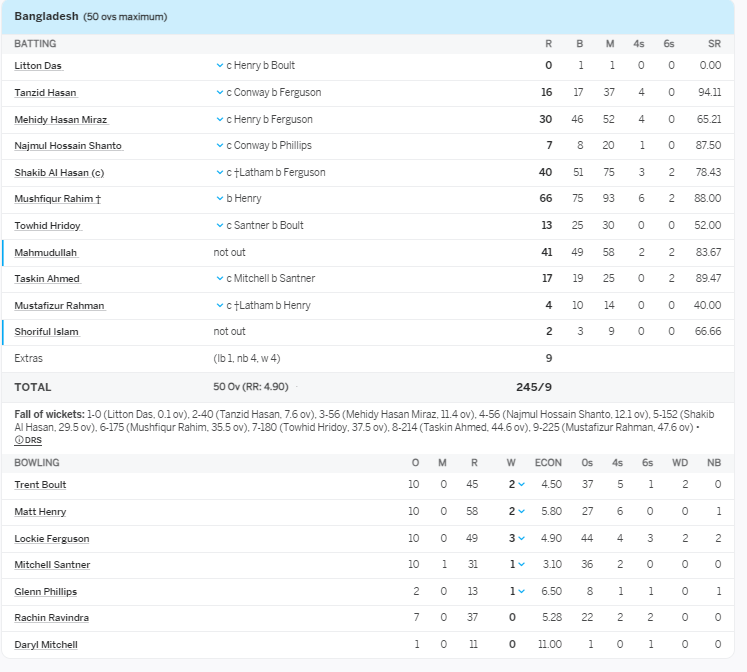
Task: Open Shakib Al Hasan dismissal chevron
Action: [220, 173]
